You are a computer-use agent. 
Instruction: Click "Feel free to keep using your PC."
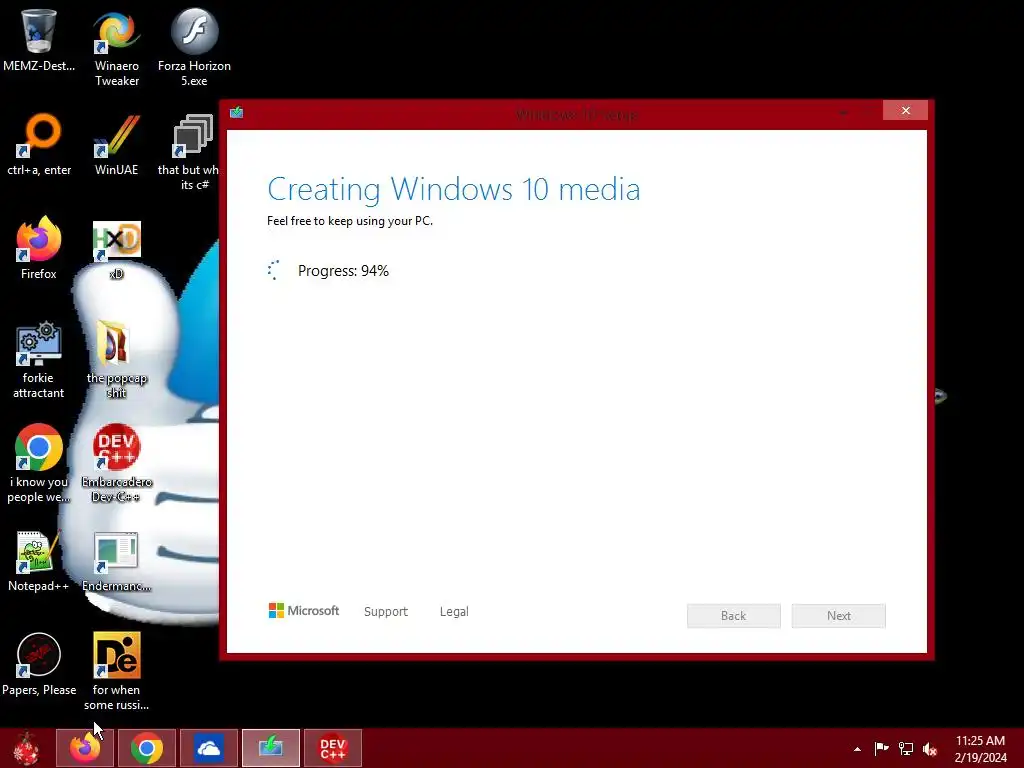349,221
